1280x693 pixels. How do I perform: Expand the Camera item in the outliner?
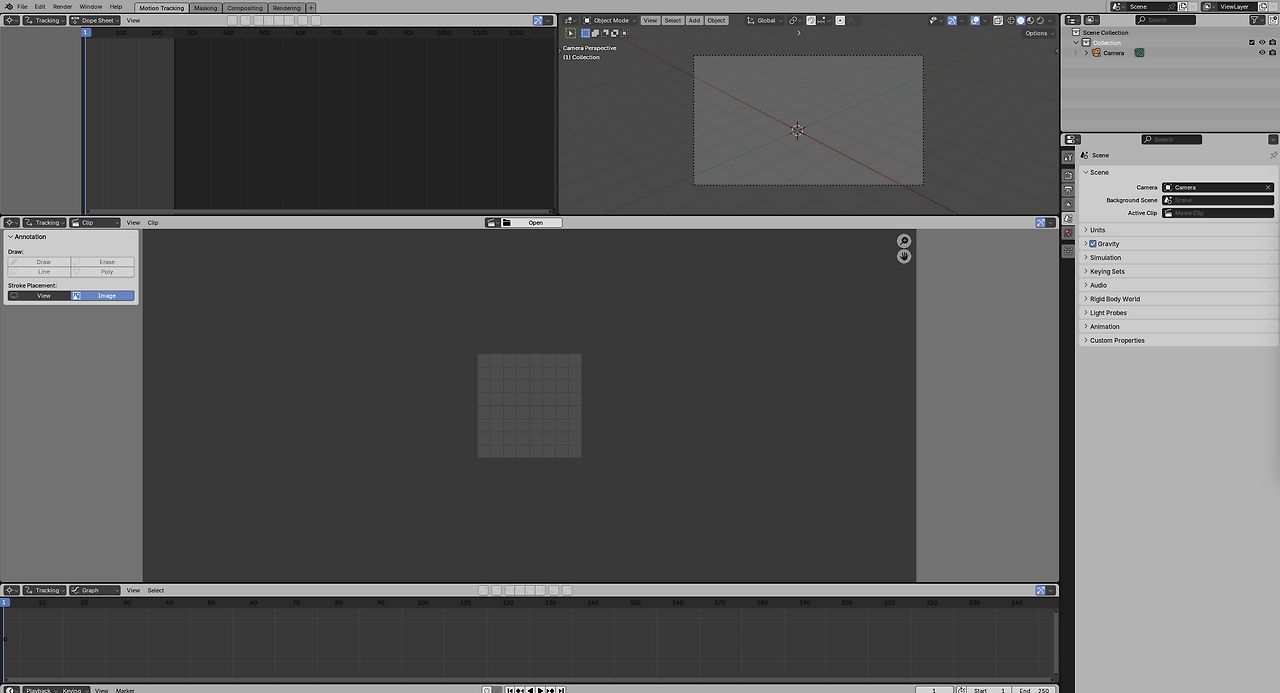point(1086,53)
